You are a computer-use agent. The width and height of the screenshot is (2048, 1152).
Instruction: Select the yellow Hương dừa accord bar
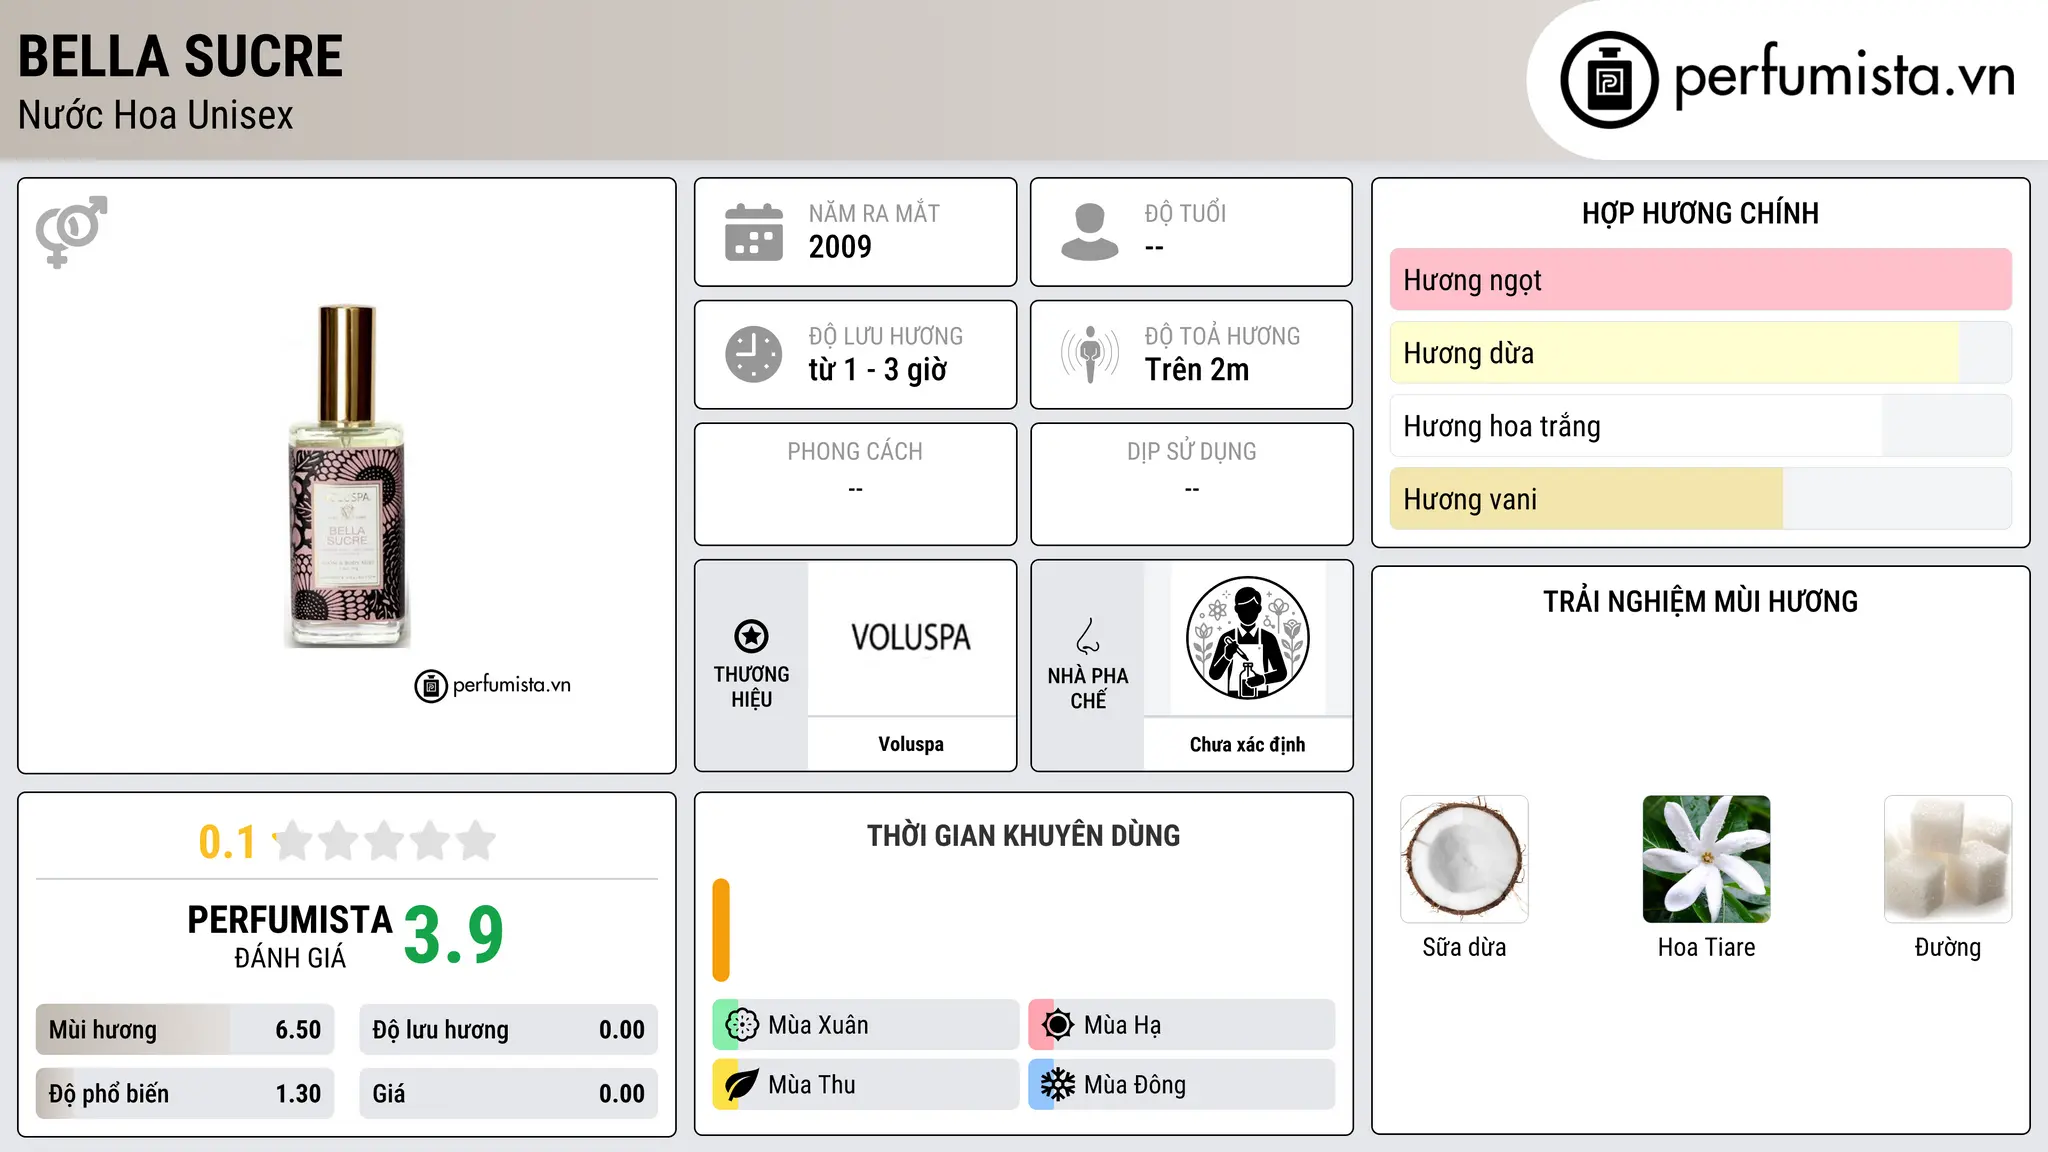[1701, 353]
